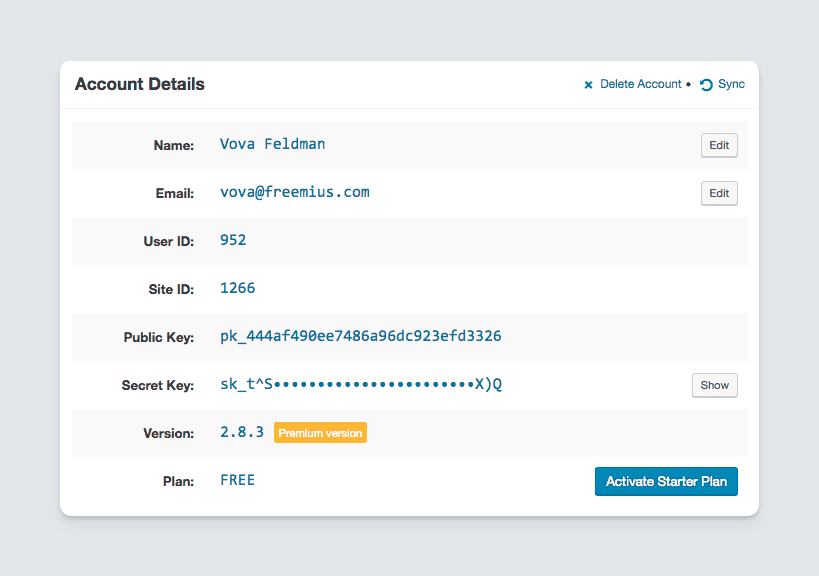Edit the Email address vova@freemius.com
The width and height of the screenshot is (819, 576).
tap(718, 193)
